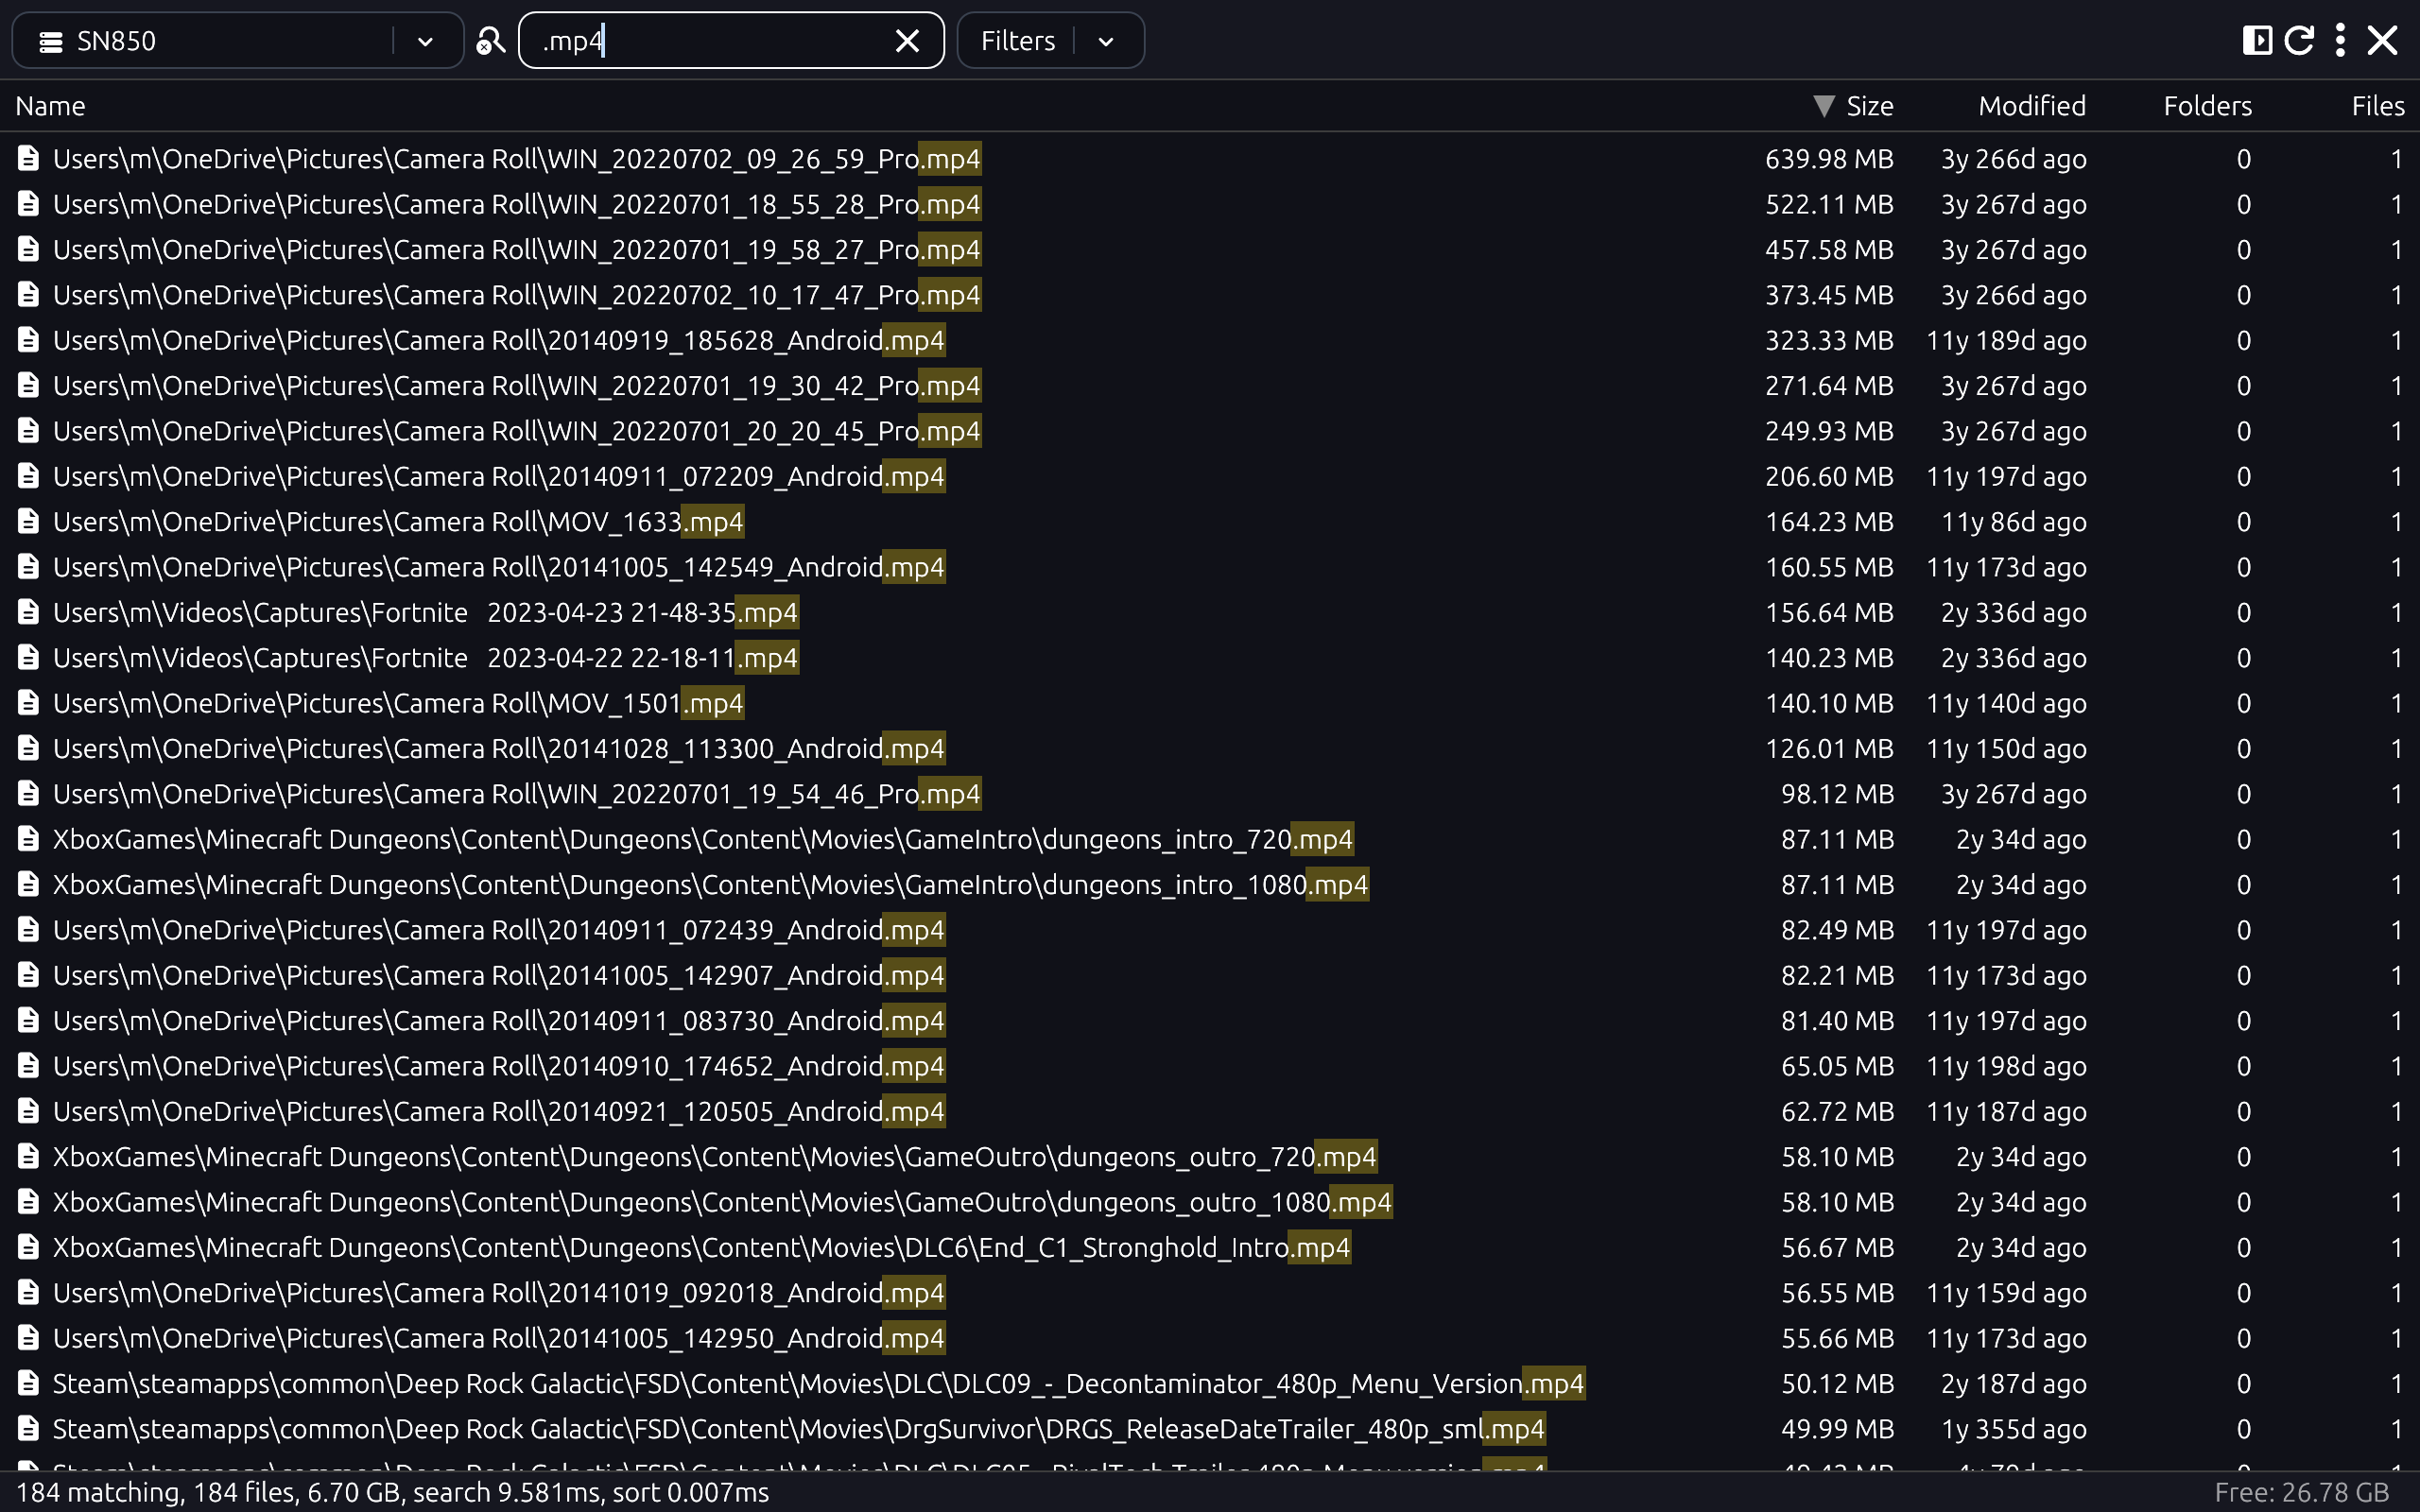
Task: Click file icon of dungeons_intro_720.mp4 row
Action: (29, 839)
